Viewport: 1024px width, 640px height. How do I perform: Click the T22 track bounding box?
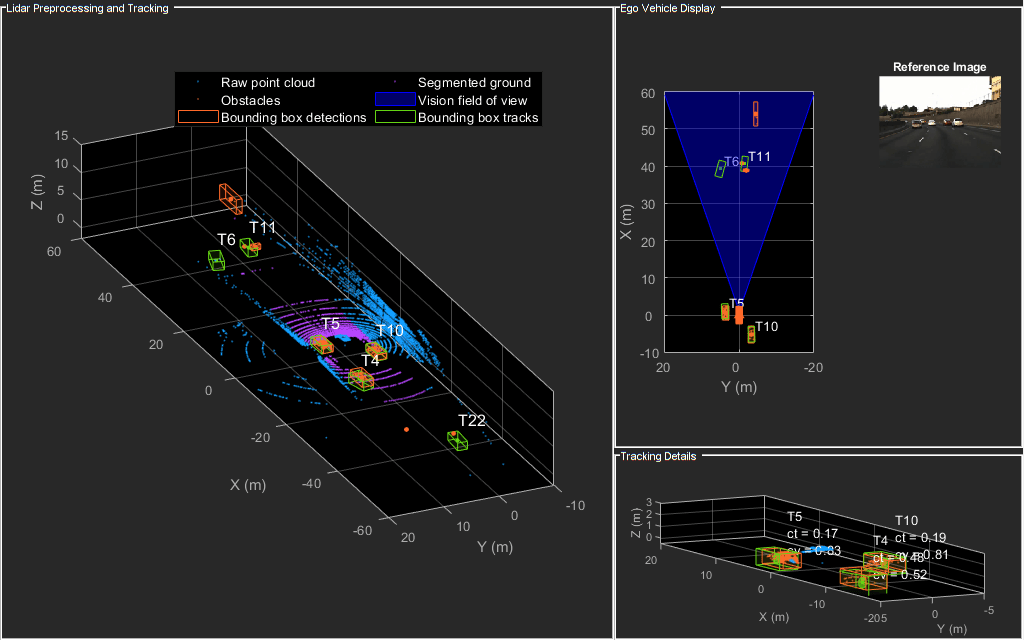(x=458, y=440)
